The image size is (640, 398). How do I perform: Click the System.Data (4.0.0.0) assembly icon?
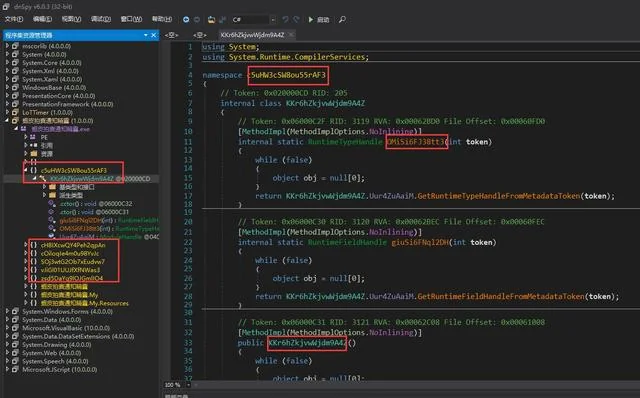pos(16,320)
